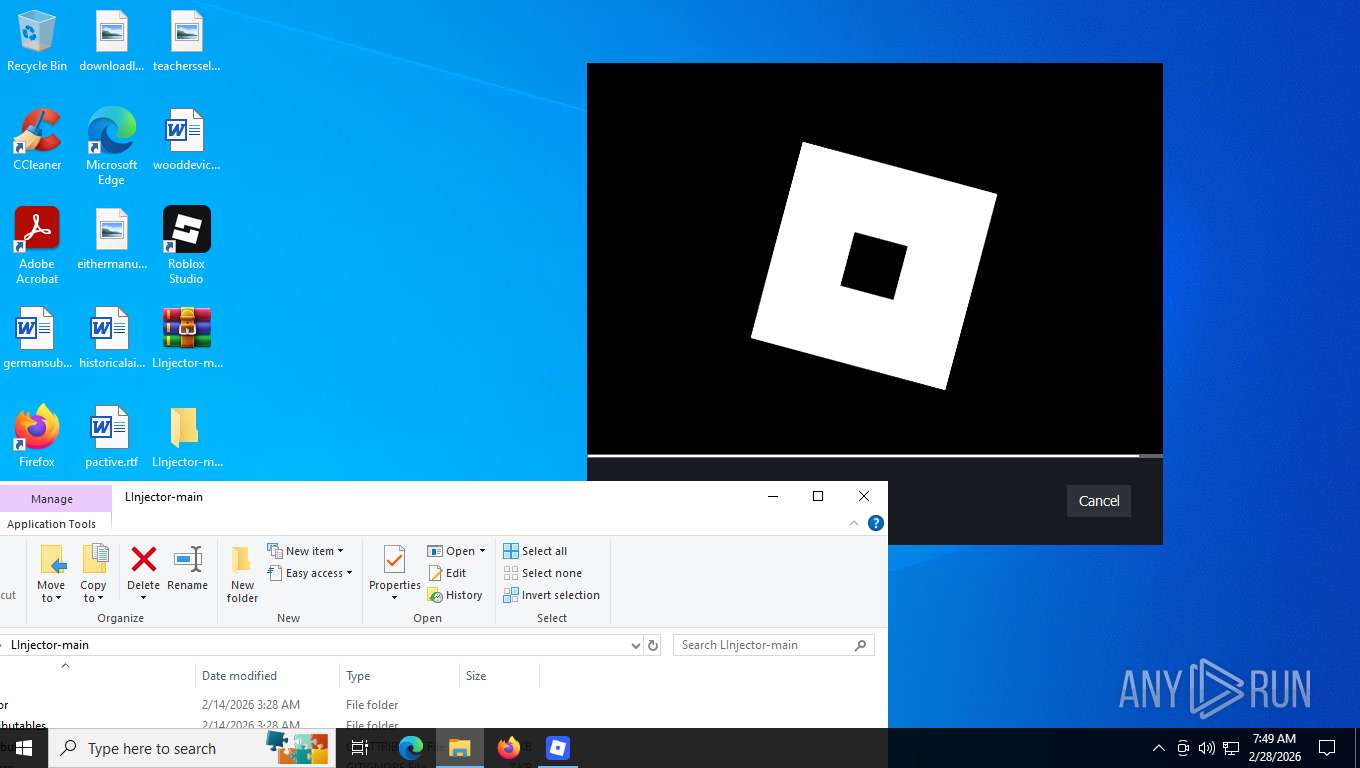
Task: Open volume control in system tray
Action: coord(1207,748)
